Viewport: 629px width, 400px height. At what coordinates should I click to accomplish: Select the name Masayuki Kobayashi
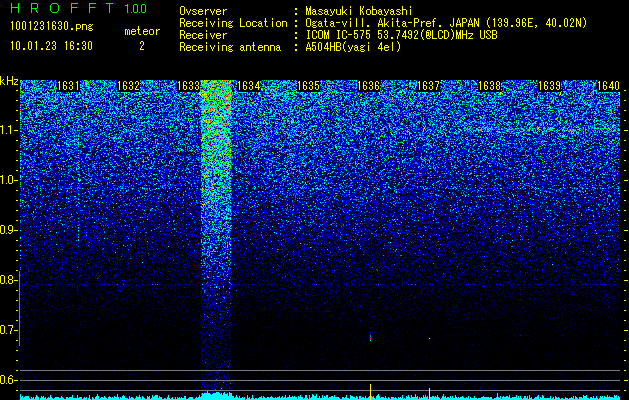(359, 12)
